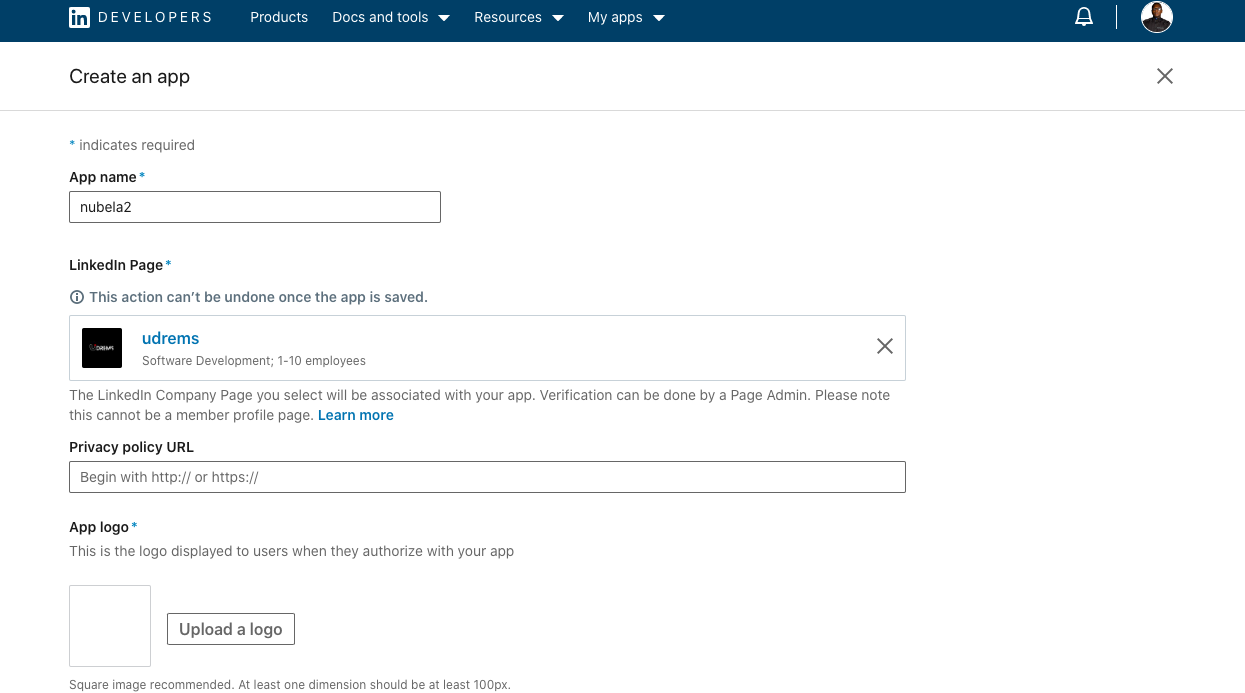1245x693 pixels.
Task: Click the empty app logo preview box
Action: pos(110,626)
